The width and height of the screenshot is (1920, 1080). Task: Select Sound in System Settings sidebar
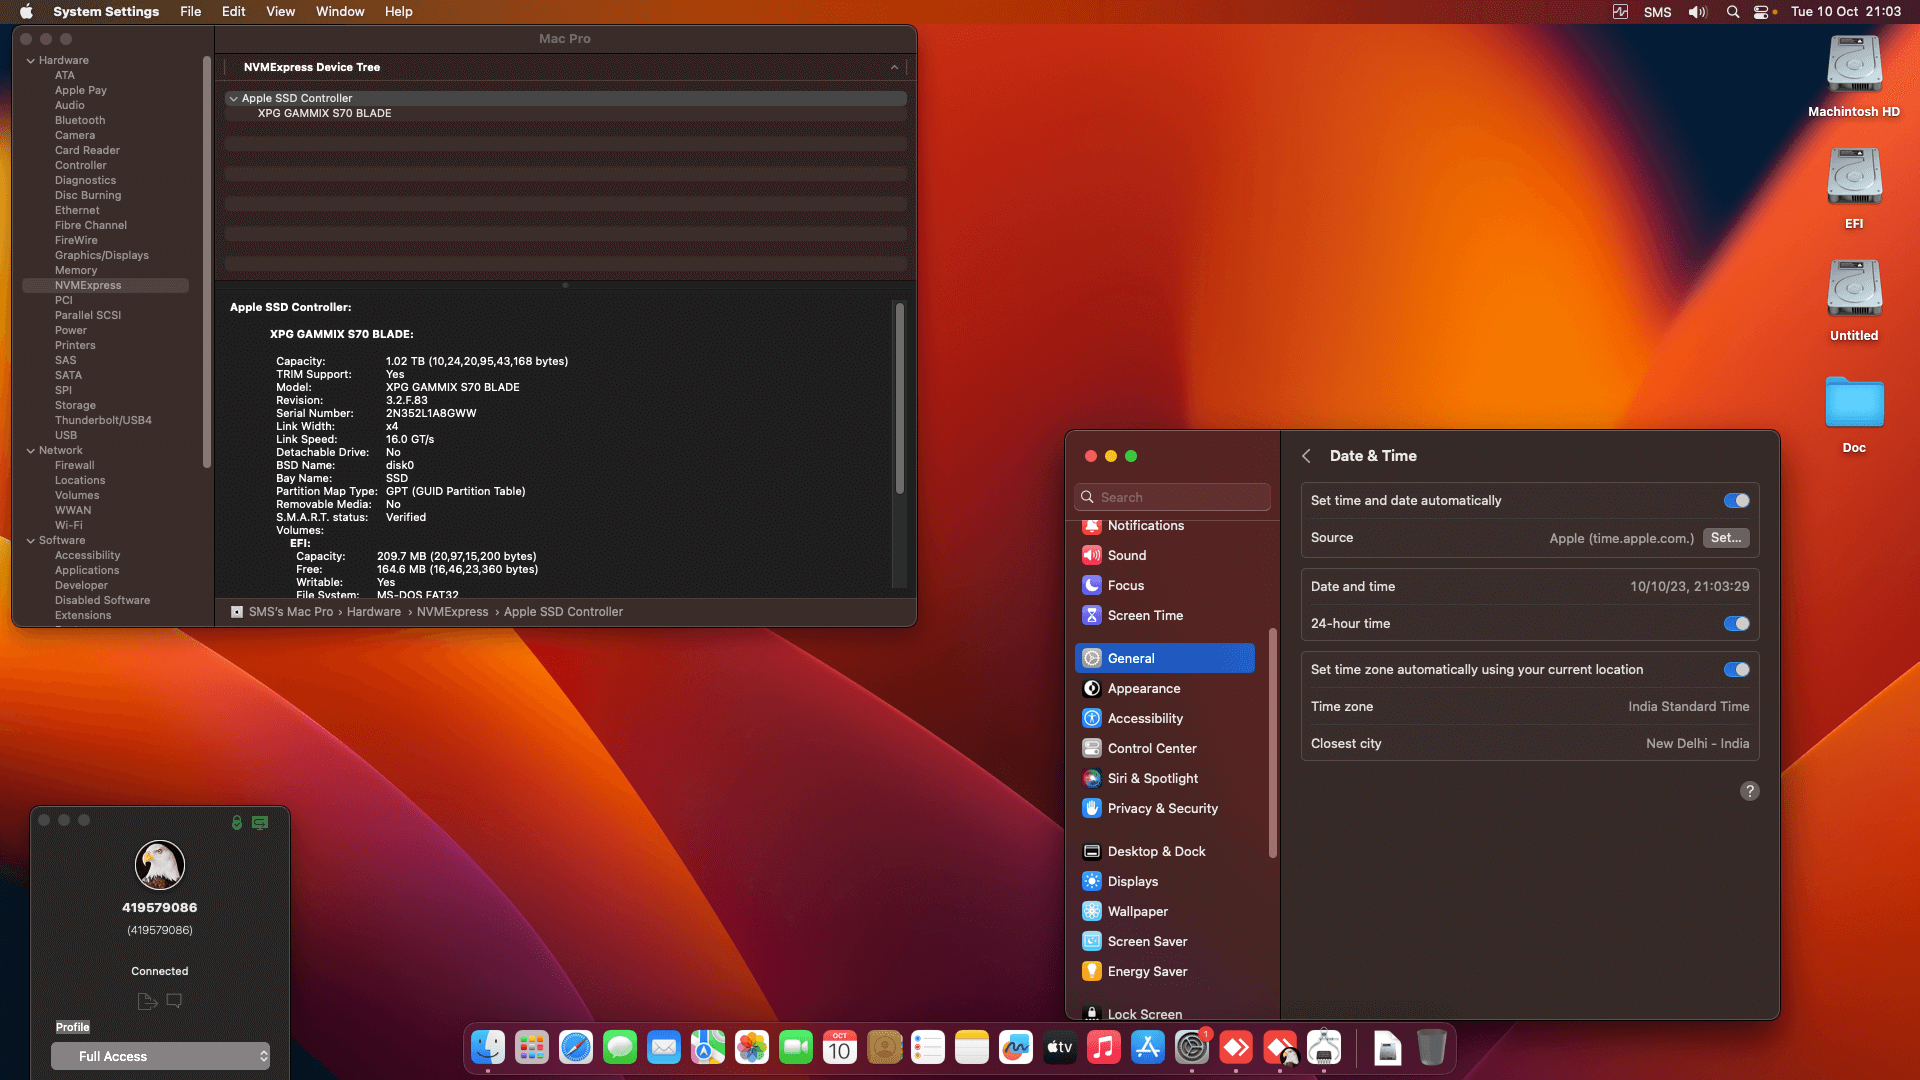1127,555
